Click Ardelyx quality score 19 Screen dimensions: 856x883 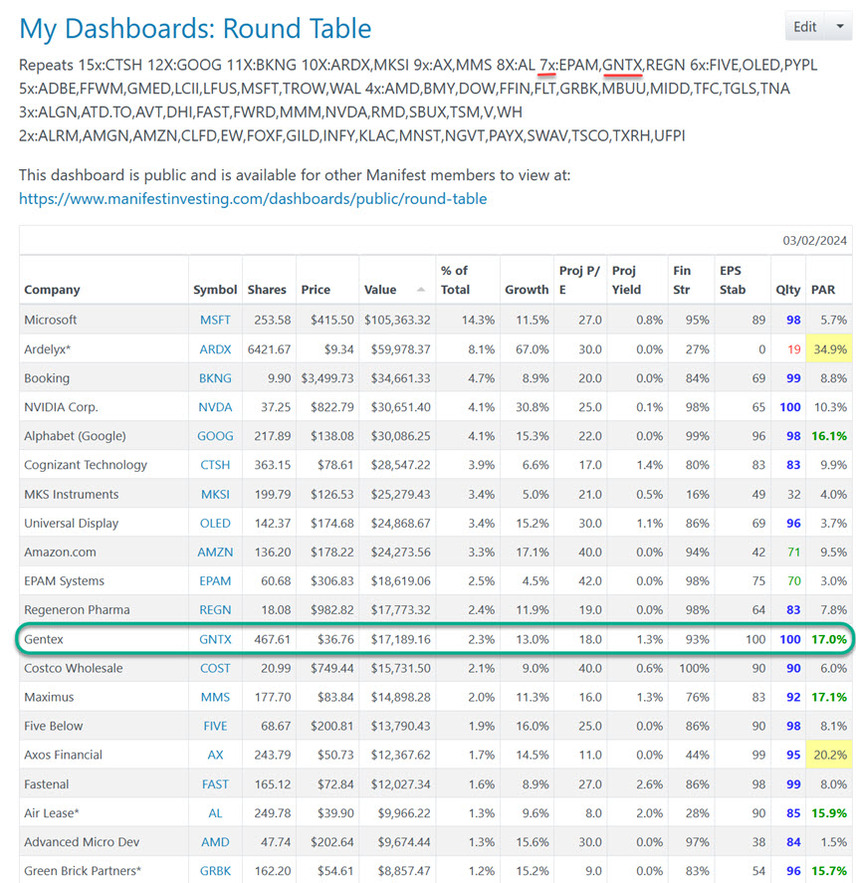pyautogui.click(x=793, y=349)
